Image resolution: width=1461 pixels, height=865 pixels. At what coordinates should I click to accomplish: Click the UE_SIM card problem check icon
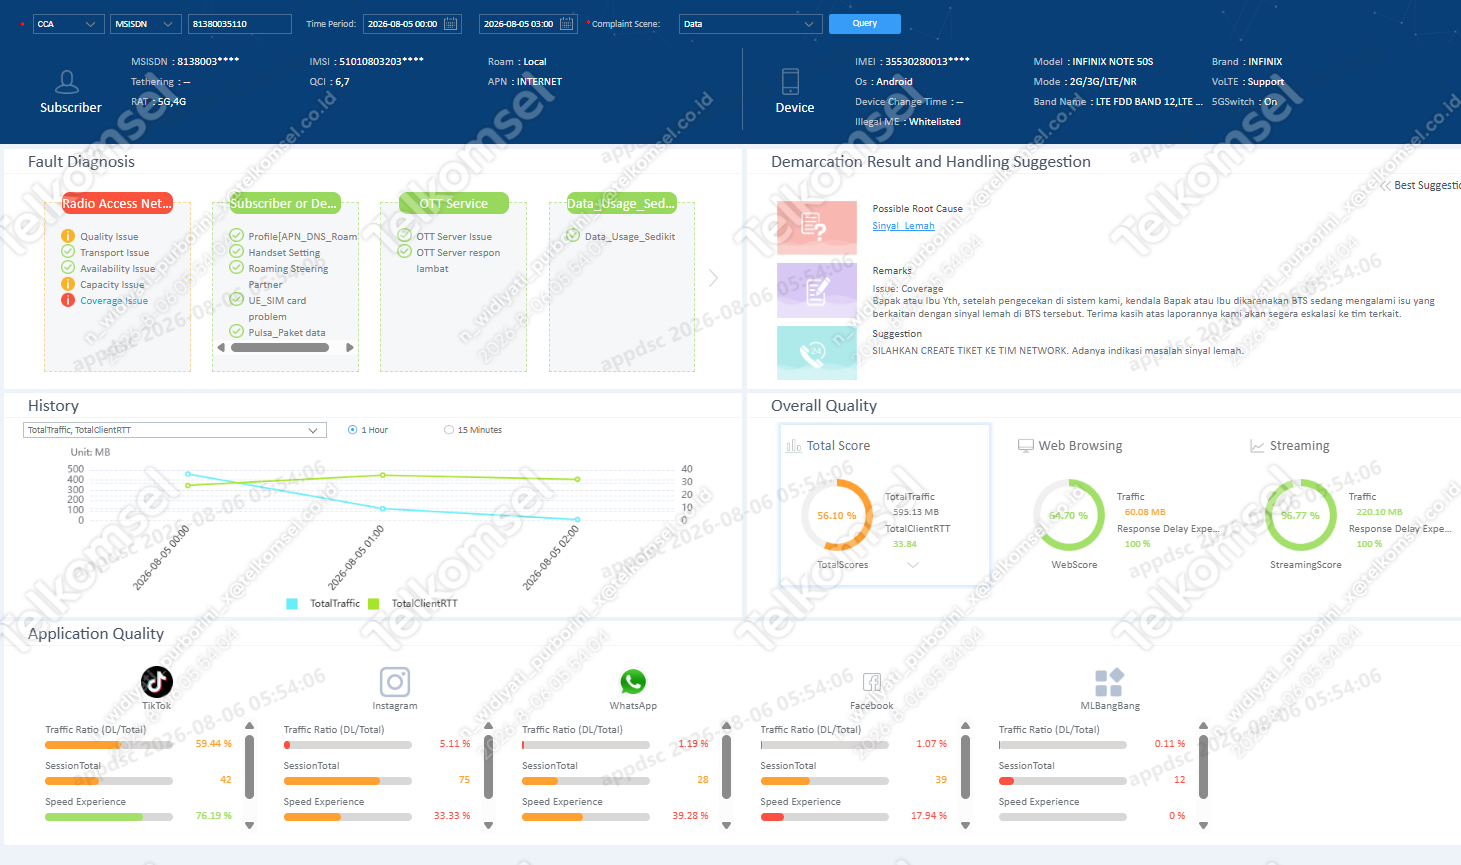click(237, 299)
